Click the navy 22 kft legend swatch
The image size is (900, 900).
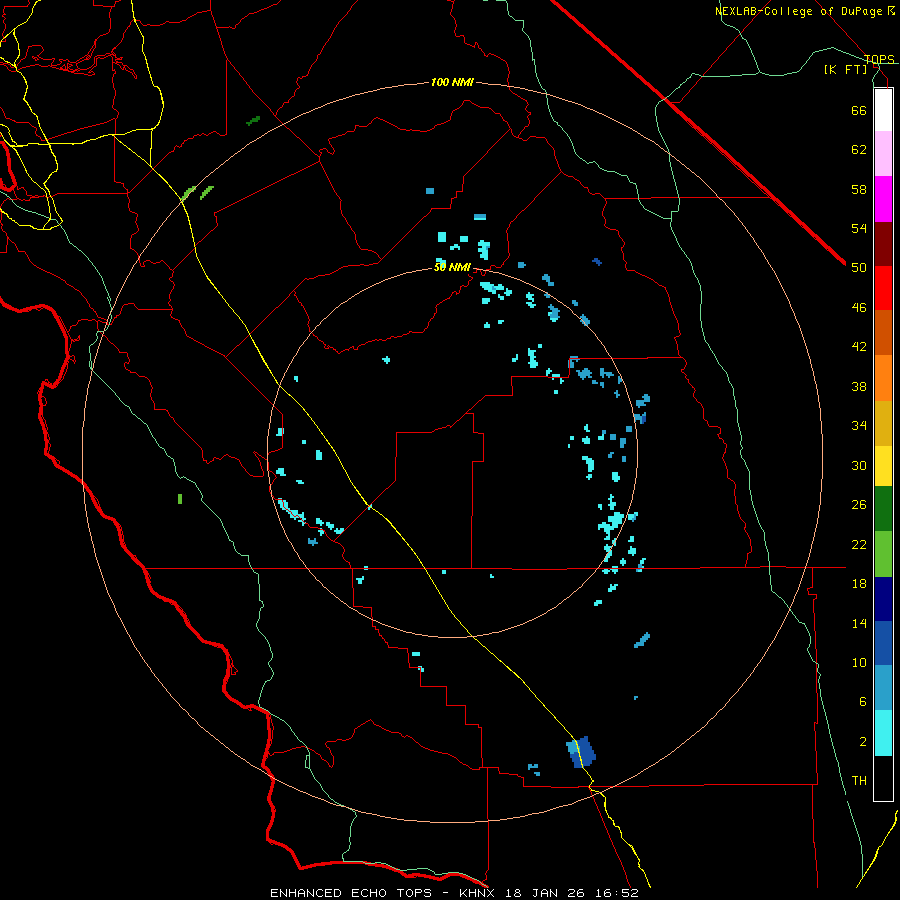click(x=883, y=599)
